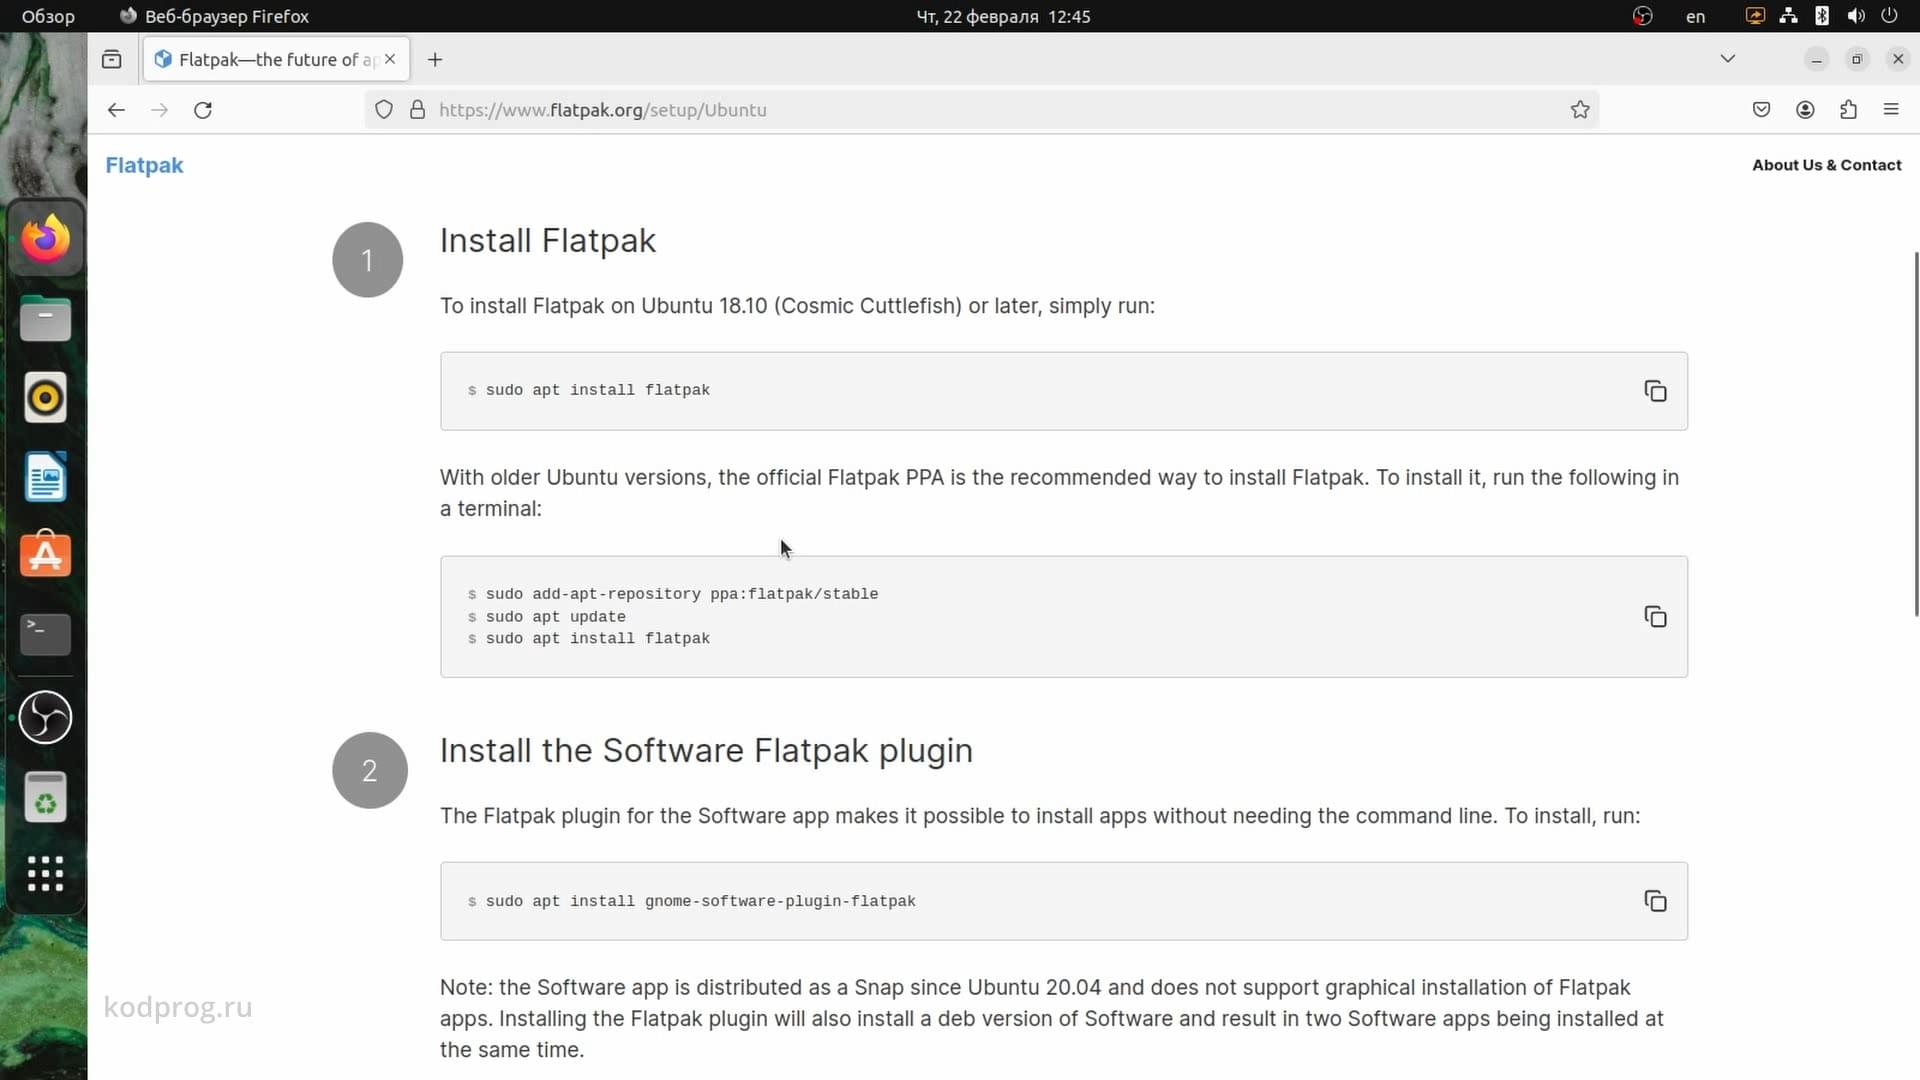The height and width of the screenshot is (1080, 1920).
Task: Open the About Us & Contact link
Action: [x=1826, y=165]
